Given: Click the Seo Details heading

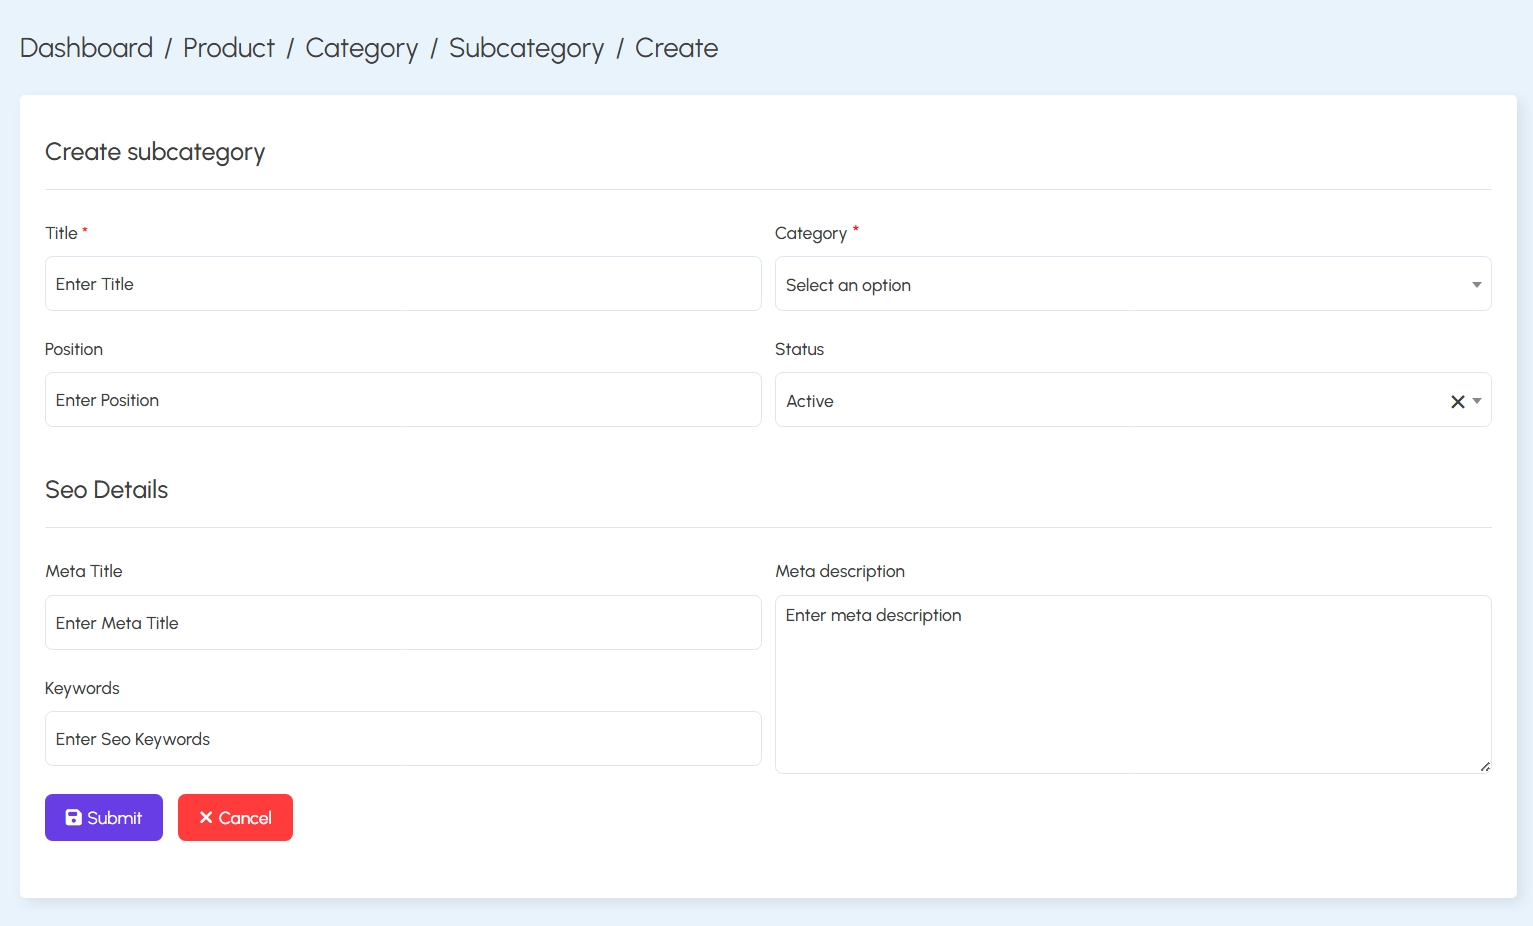Looking at the screenshot, I should click(x=107, y=490).
